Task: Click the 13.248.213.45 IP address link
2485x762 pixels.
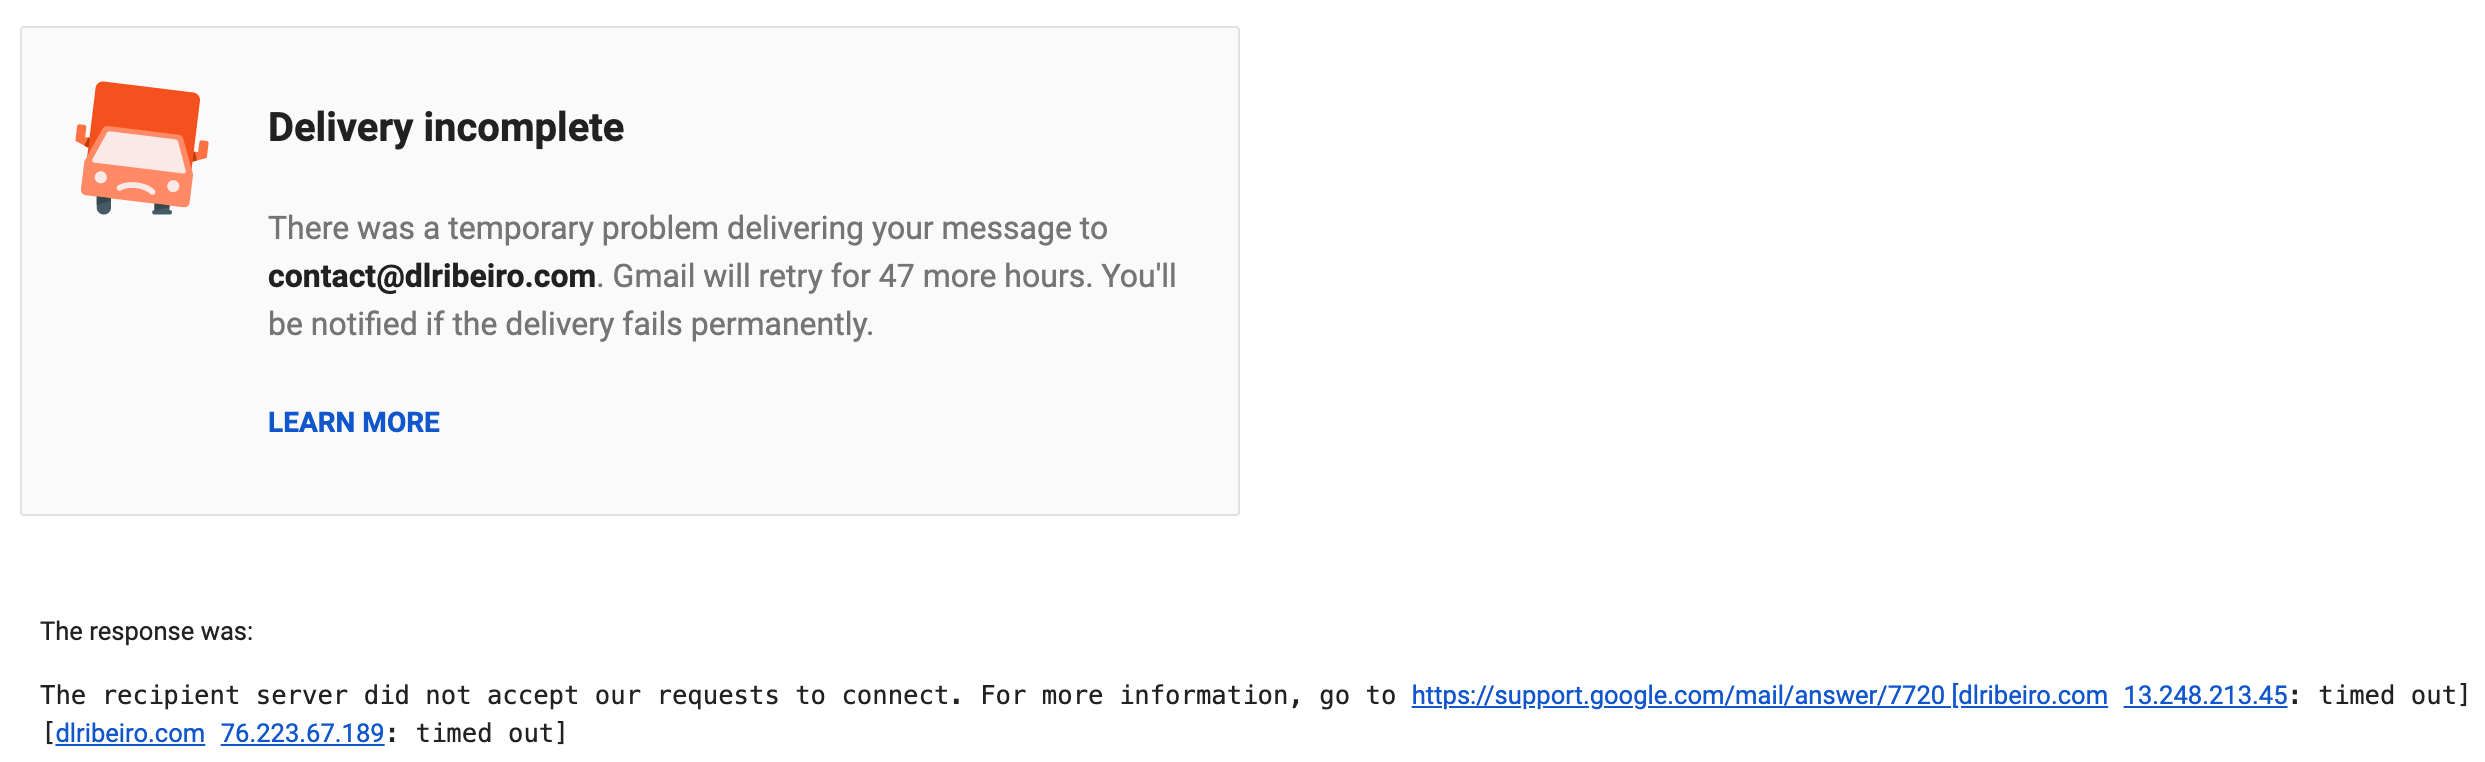Action: click(2205, 695)
